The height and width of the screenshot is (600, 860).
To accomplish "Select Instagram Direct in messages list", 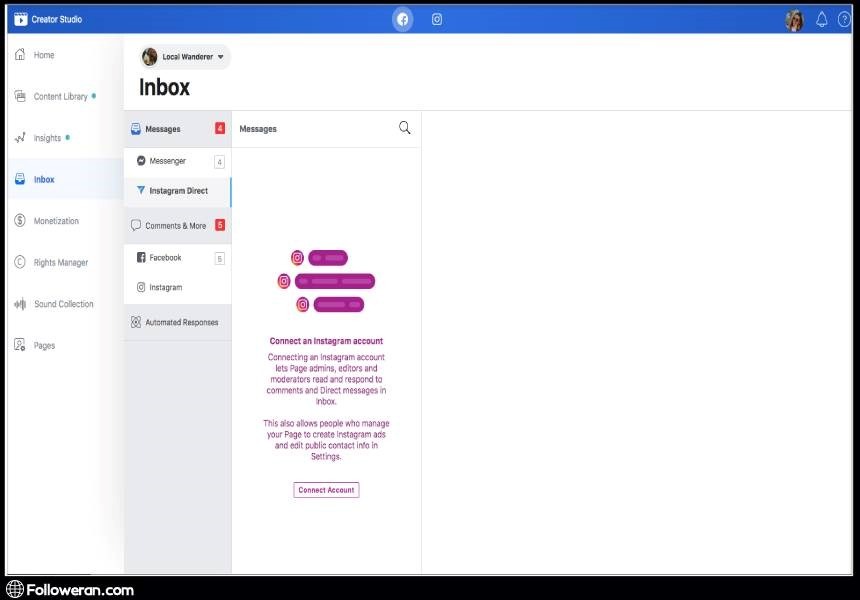I will 178,191.
